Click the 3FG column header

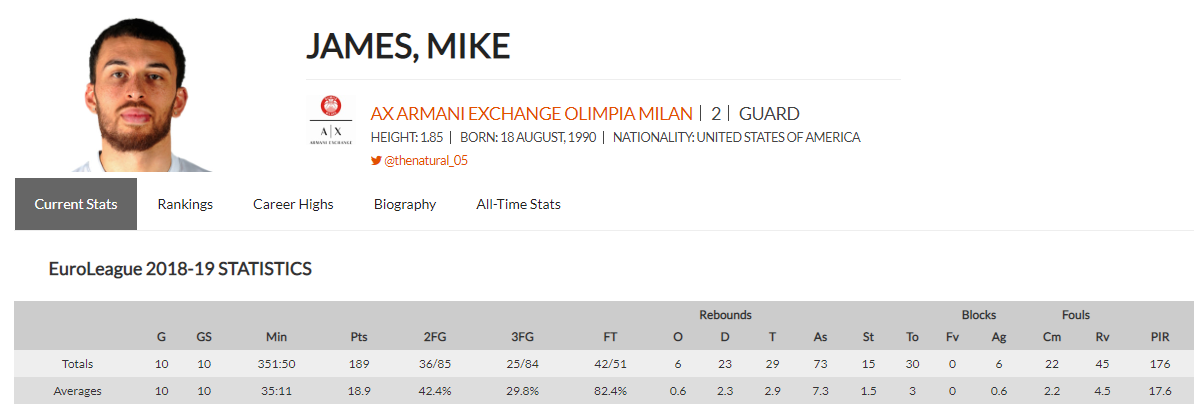[522, 338]
